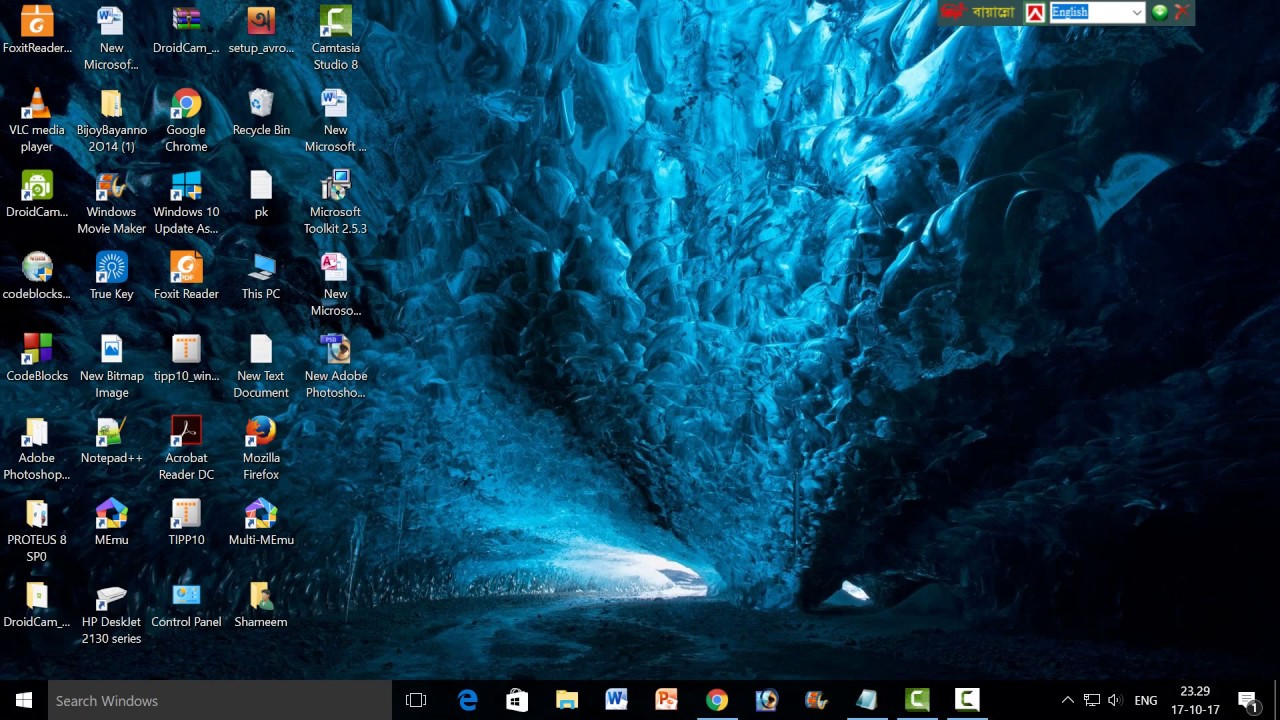The image size is (1280, 720).
Task: Select Notepad++ desktop shortcut
Action: click(111, 440)
